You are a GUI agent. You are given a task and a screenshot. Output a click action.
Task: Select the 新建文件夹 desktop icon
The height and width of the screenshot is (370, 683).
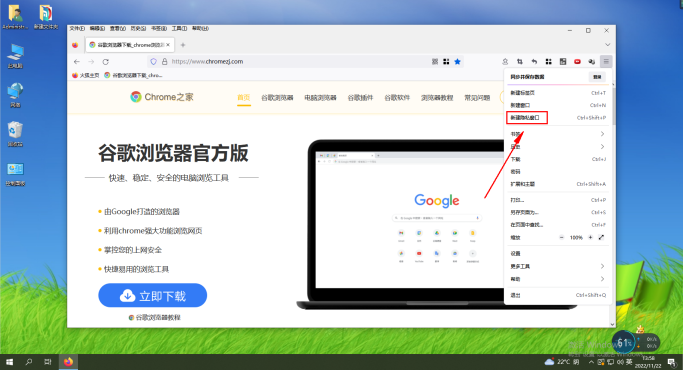coord(46,17)
